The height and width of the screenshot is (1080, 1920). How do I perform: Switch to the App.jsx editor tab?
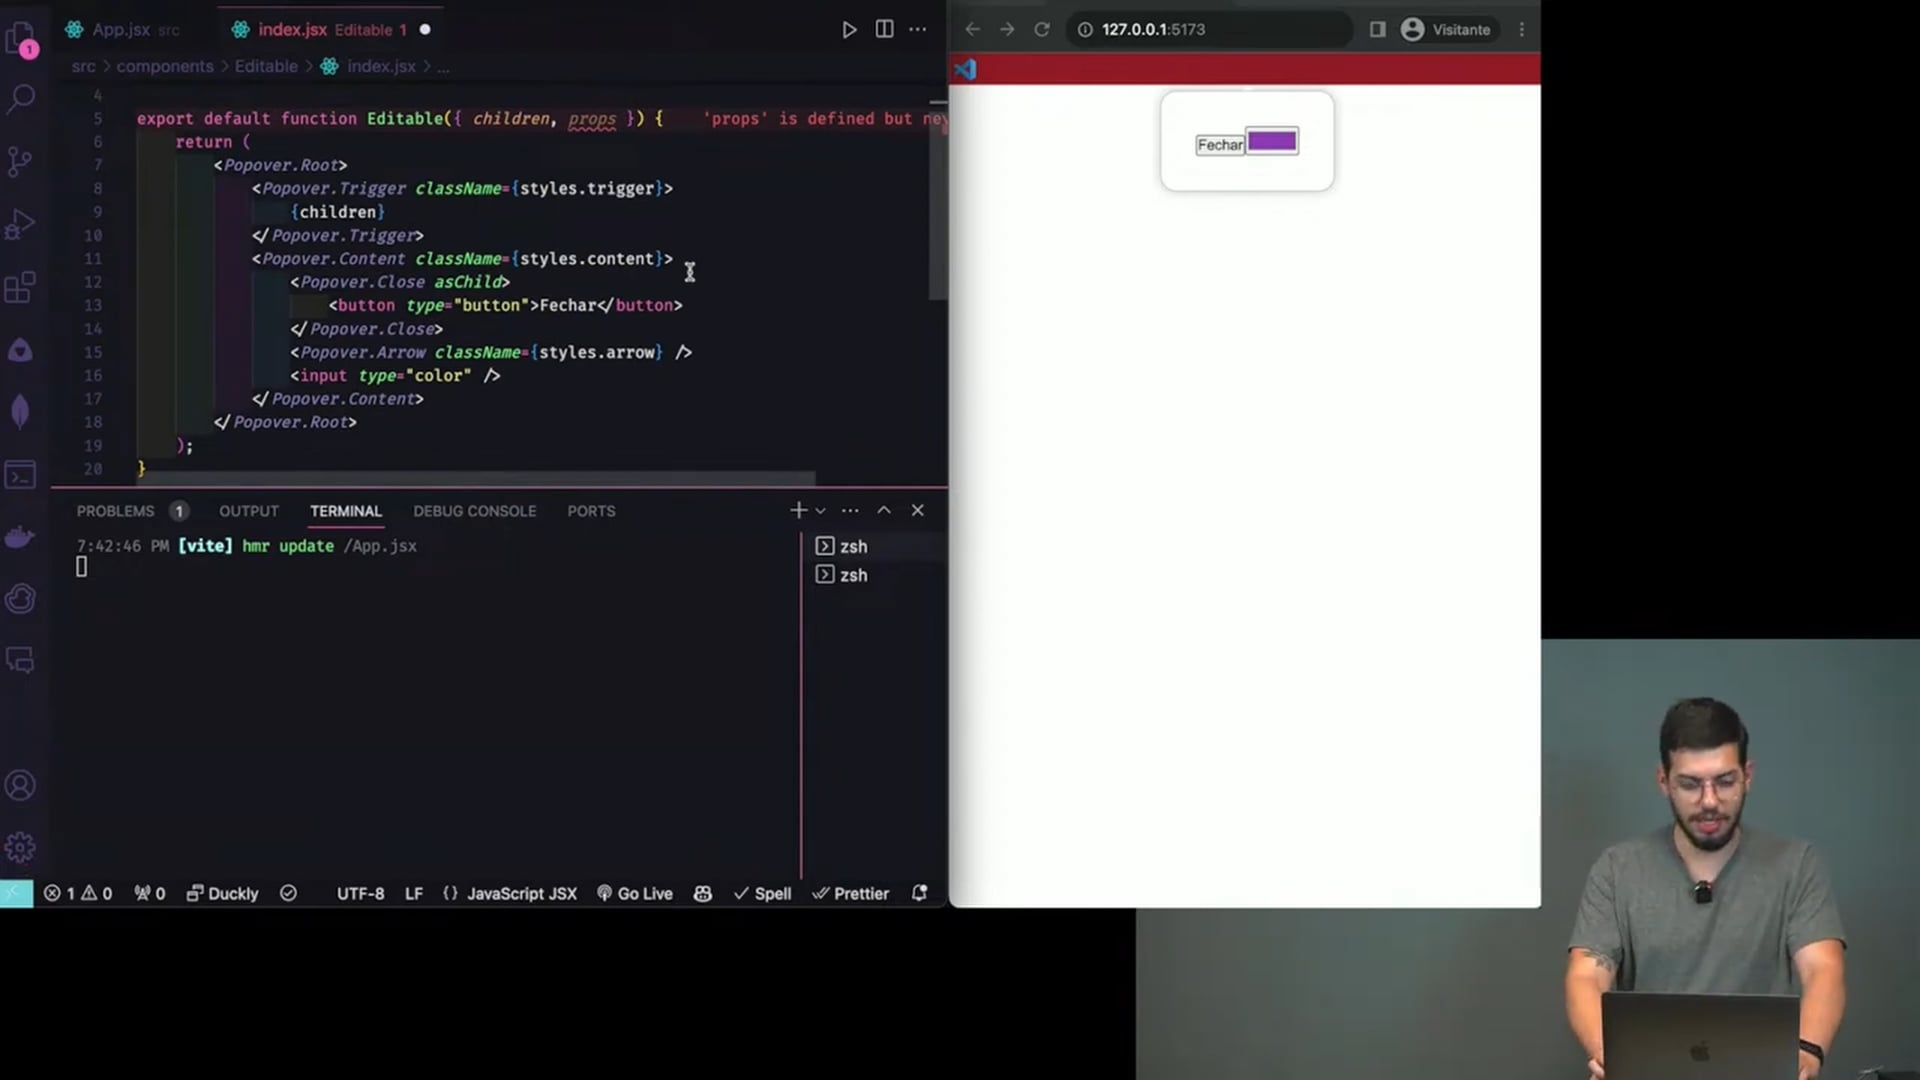pos(122,30)
